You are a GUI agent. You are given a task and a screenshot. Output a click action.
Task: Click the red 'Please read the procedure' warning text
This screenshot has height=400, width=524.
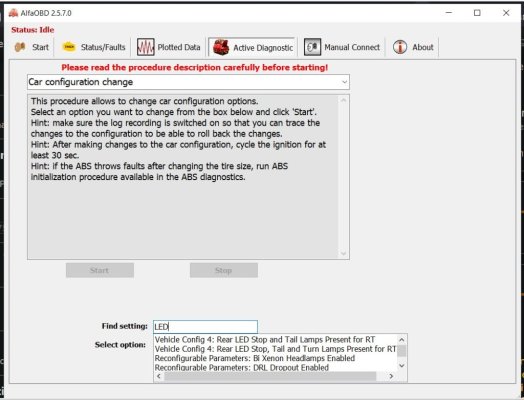(x=195, y=68)
